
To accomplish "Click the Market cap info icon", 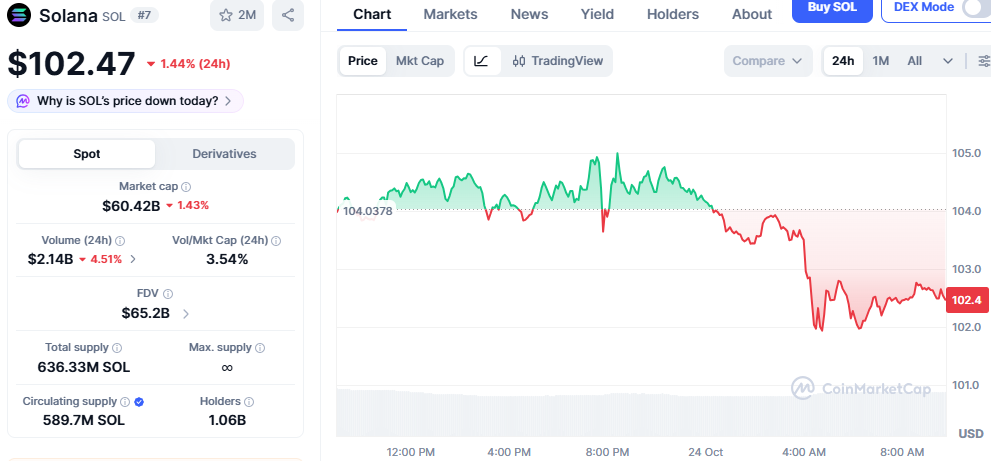I will click(186, 187).
